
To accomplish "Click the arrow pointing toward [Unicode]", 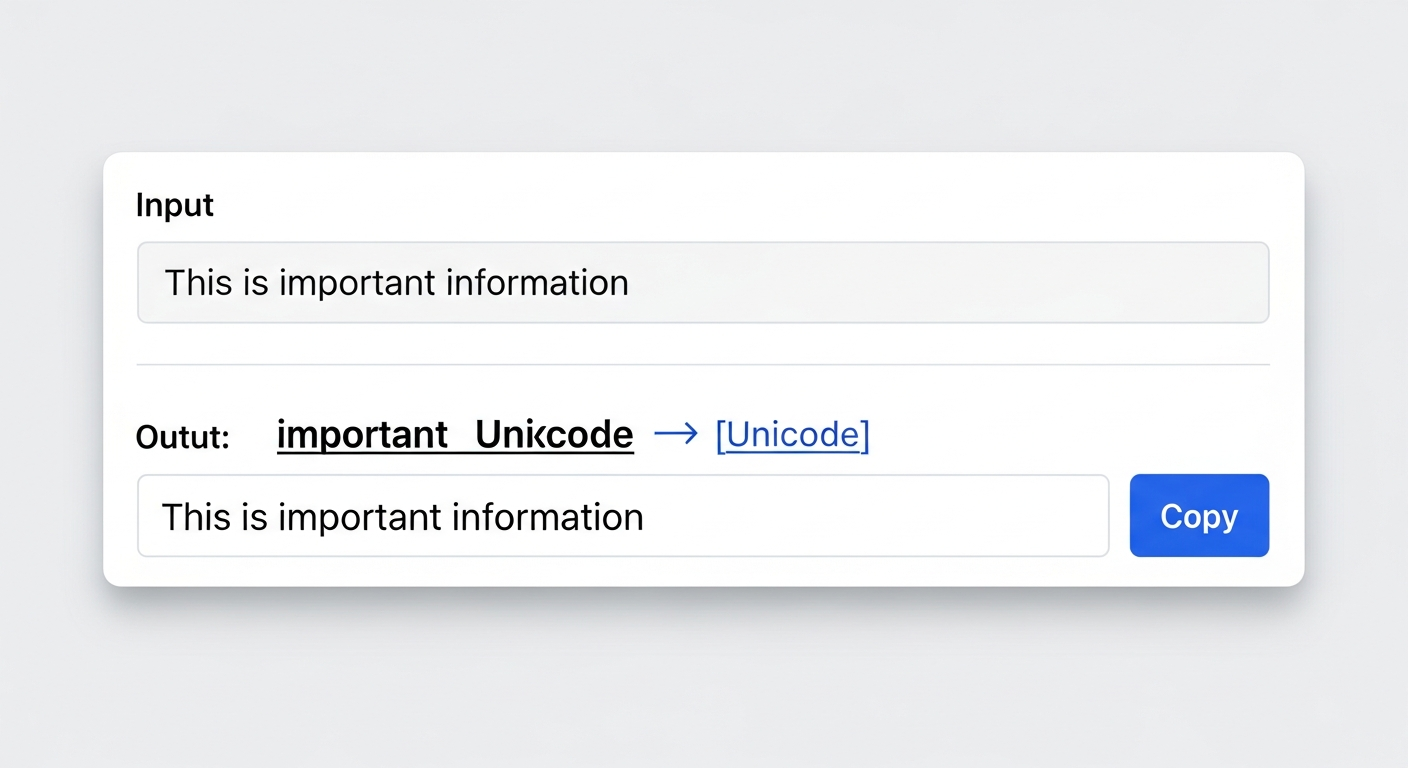I will tap(677, 433).
